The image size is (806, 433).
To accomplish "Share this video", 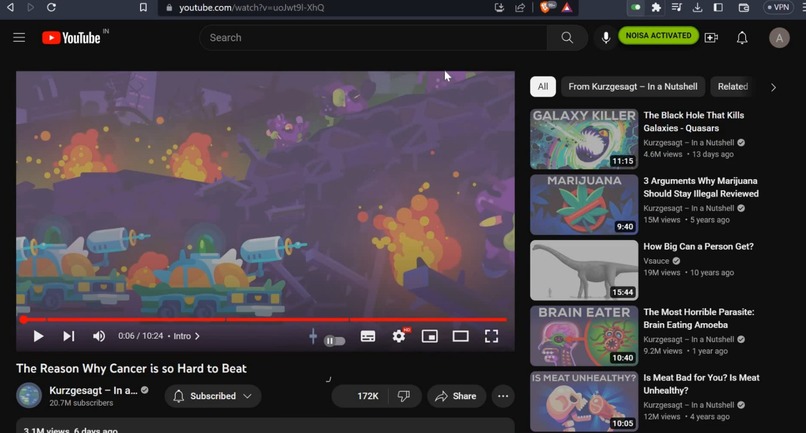I will point(456,396).
